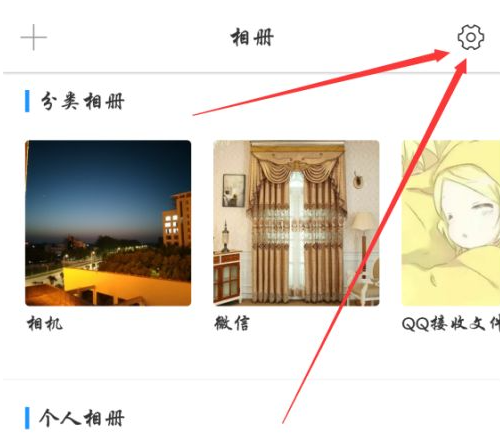Open the QQ接收文件 album thumbnail
The width and height of the screenshot is (500, 441).
click(451, 223)
